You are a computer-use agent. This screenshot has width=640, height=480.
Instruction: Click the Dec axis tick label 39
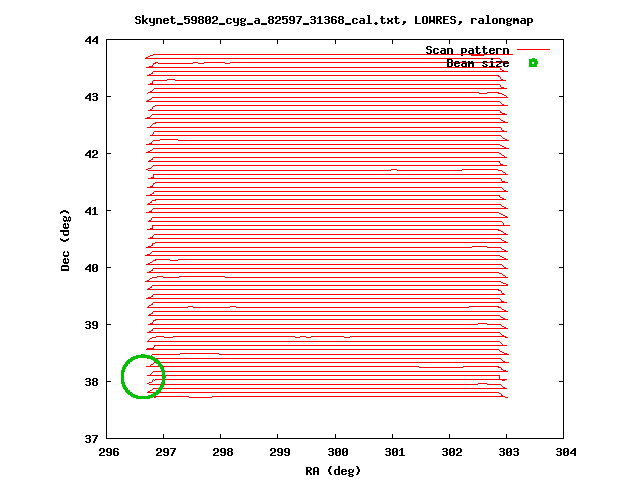pyautogui.click(x=91, y=325)
